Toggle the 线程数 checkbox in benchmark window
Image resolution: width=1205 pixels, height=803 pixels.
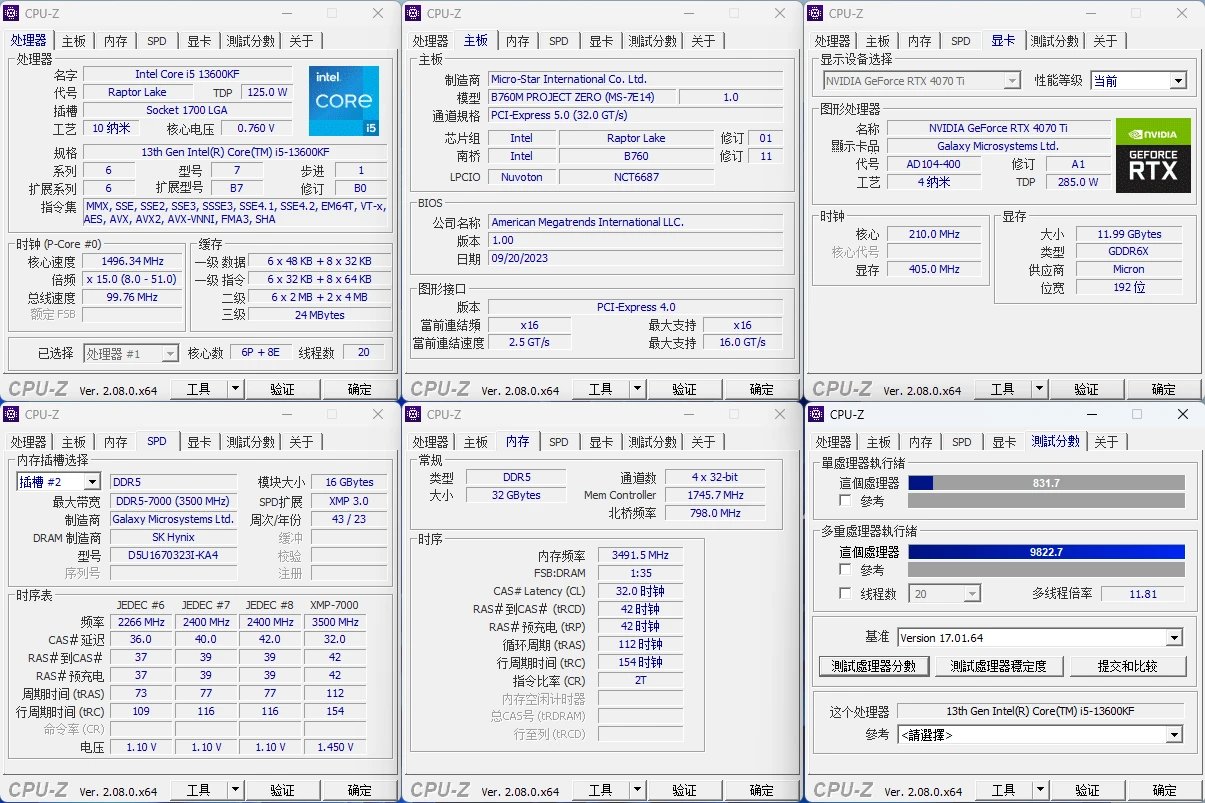[846, 593]
